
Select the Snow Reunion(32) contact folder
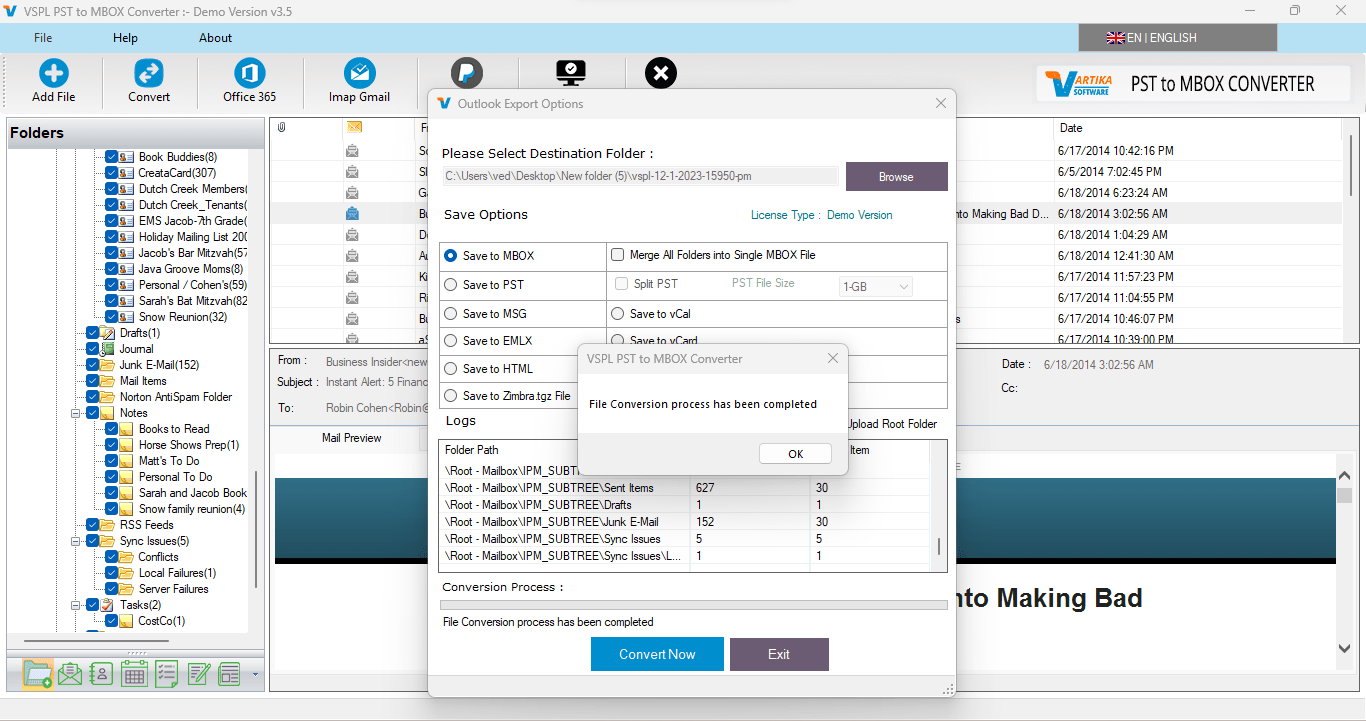pyautogui.click(x=183, y=317)
